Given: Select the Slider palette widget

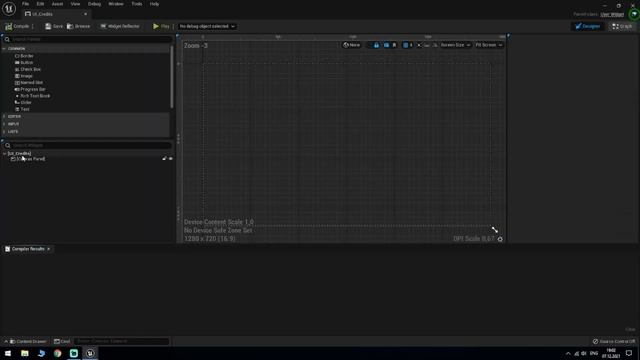Looking at the screenshot, I should click(23, 102).
